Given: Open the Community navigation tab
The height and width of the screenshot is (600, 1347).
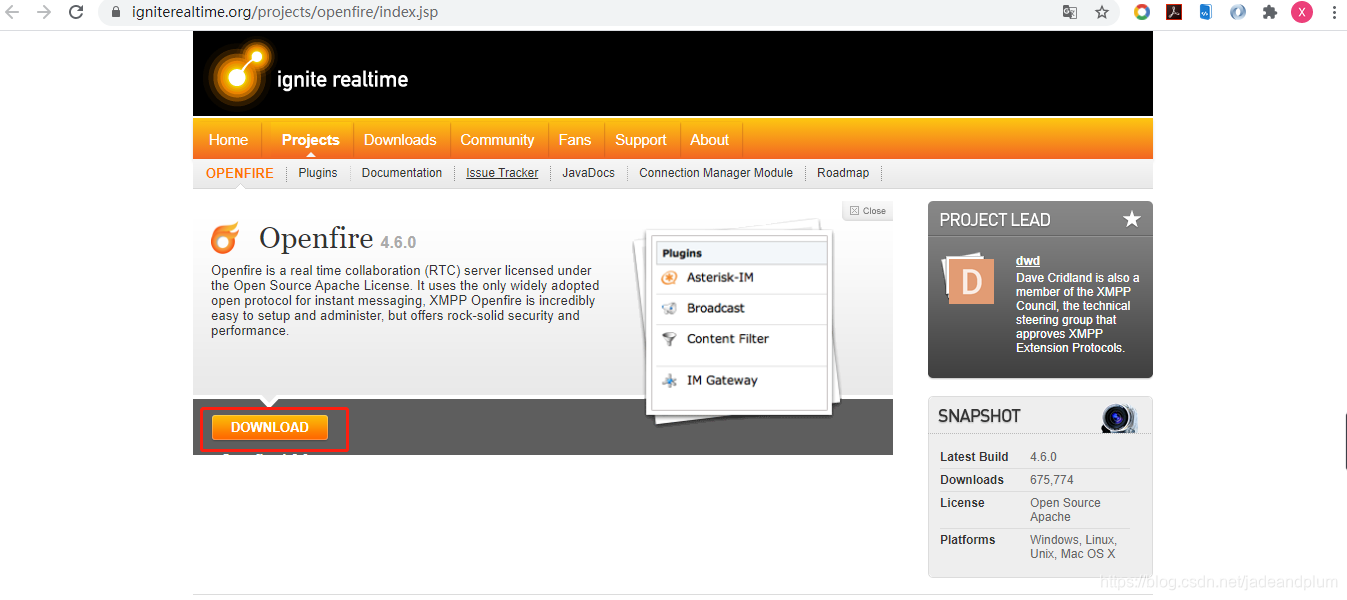Looking at the screenshot, I should pos(497,140).
